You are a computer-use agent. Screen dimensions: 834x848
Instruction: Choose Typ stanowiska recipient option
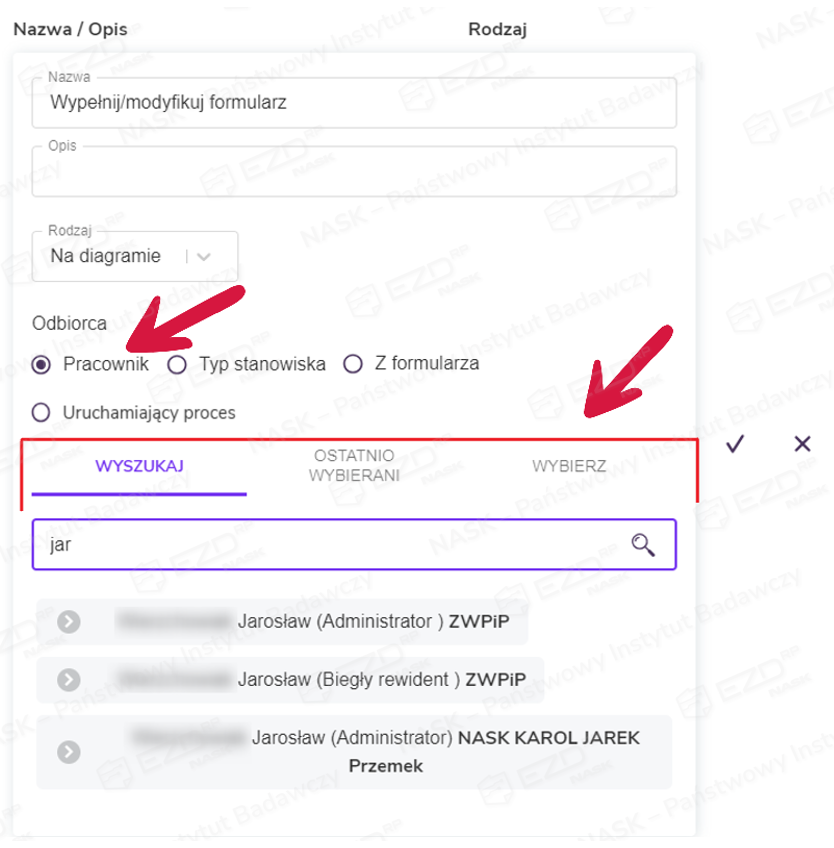[x=177, y=365]
